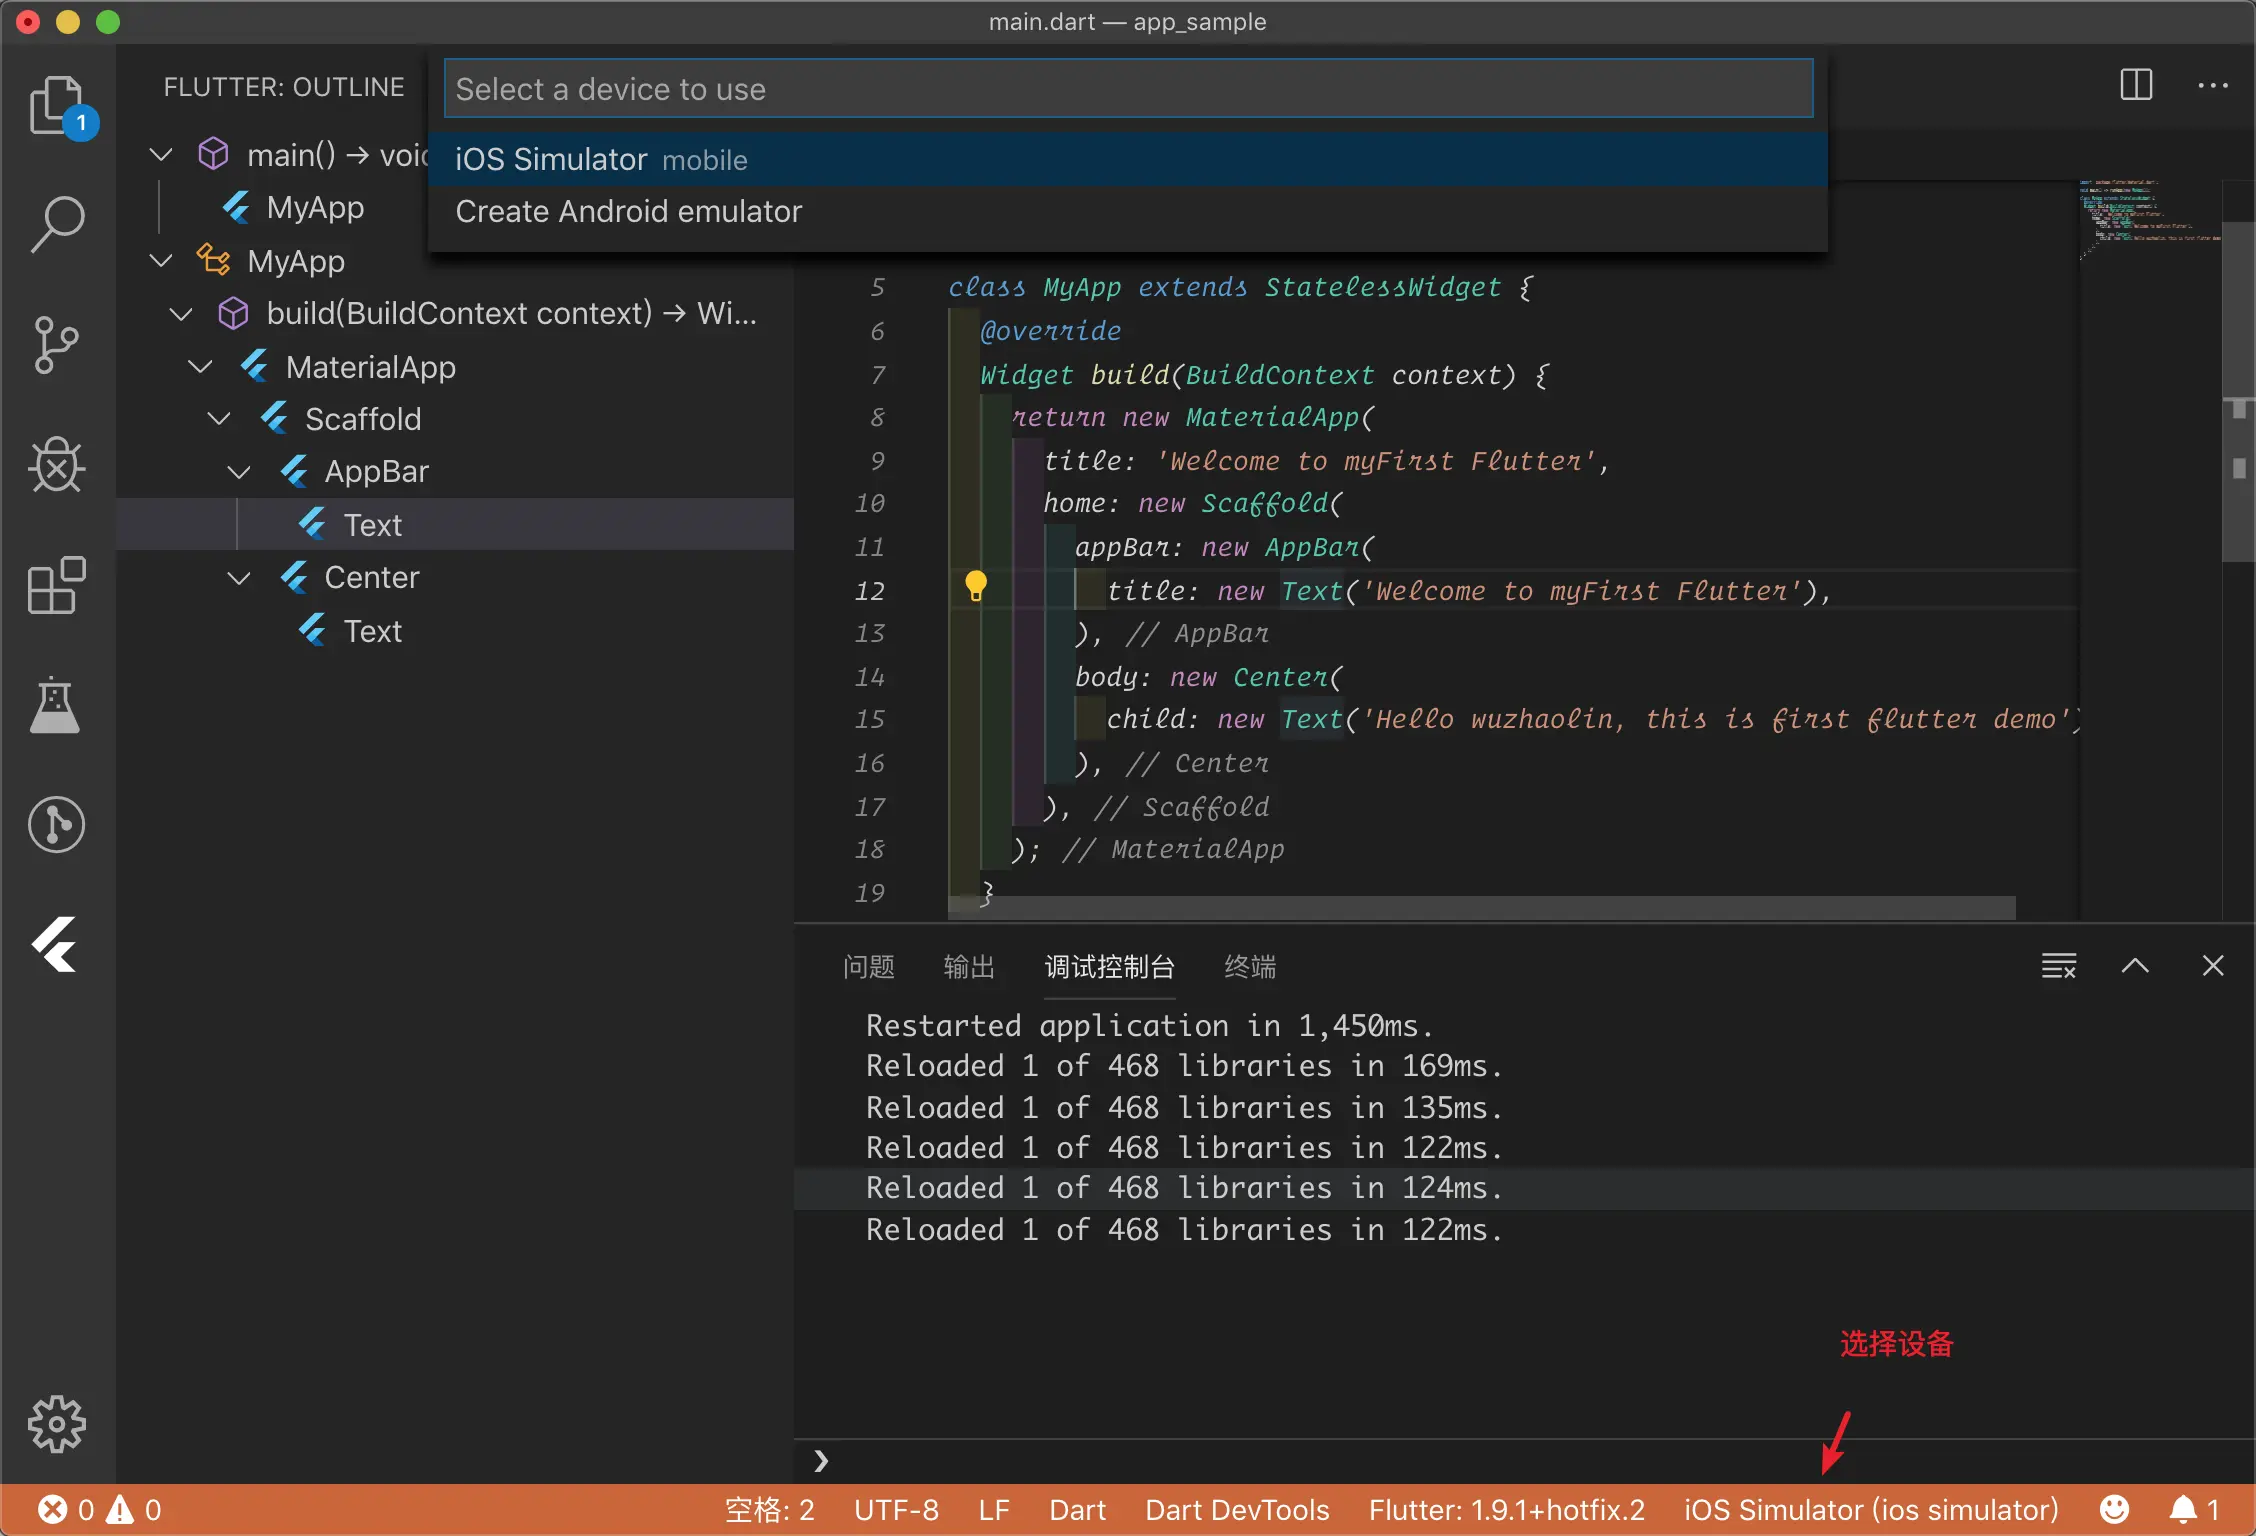
Task: Click the Manage gear icon
Action: (56, 1423)
